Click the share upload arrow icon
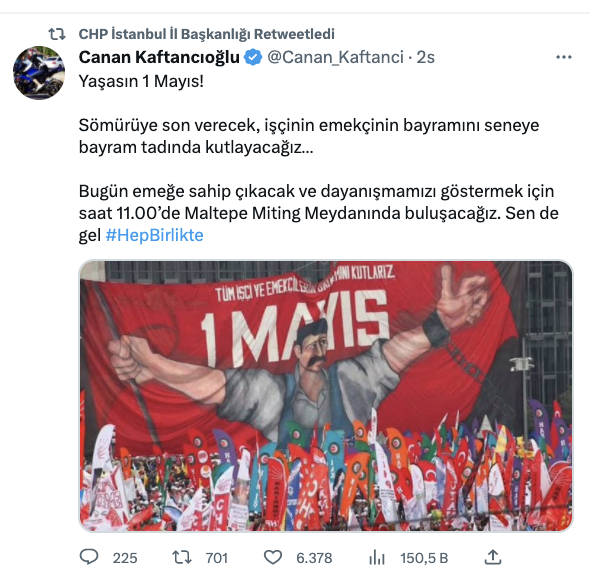Image resolution: width=590 pixels, height=578 pixels. click(493, 557)
